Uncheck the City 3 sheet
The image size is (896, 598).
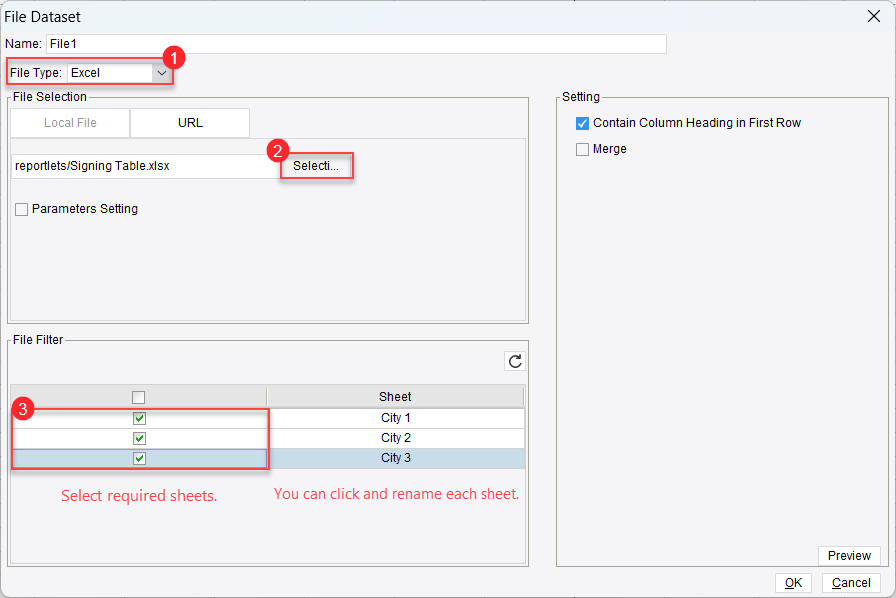138,457
